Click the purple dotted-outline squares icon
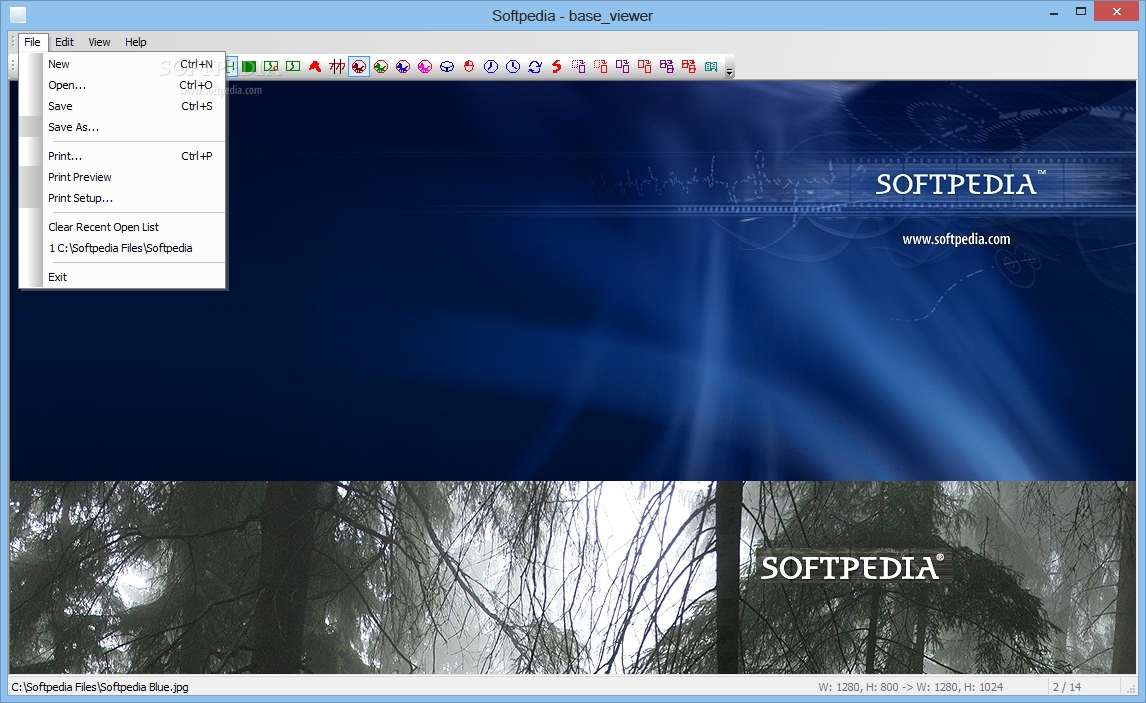Image resolution: width=1146 pixels, height=703 pixels. [x=579, y=66]
